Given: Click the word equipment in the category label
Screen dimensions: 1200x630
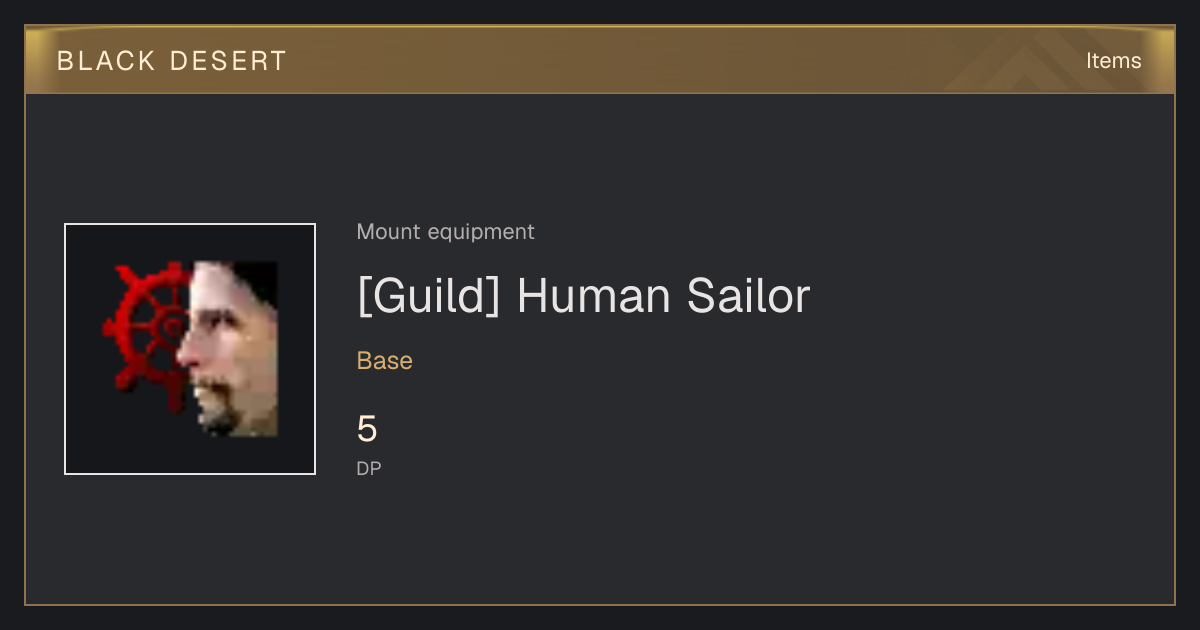Looking at the screenshot, I should coord(481,233).
